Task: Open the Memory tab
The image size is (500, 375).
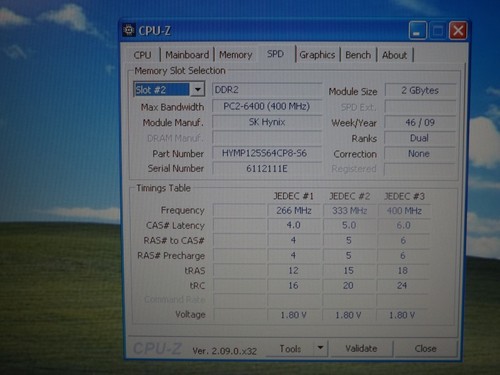Action: [235, 55]
